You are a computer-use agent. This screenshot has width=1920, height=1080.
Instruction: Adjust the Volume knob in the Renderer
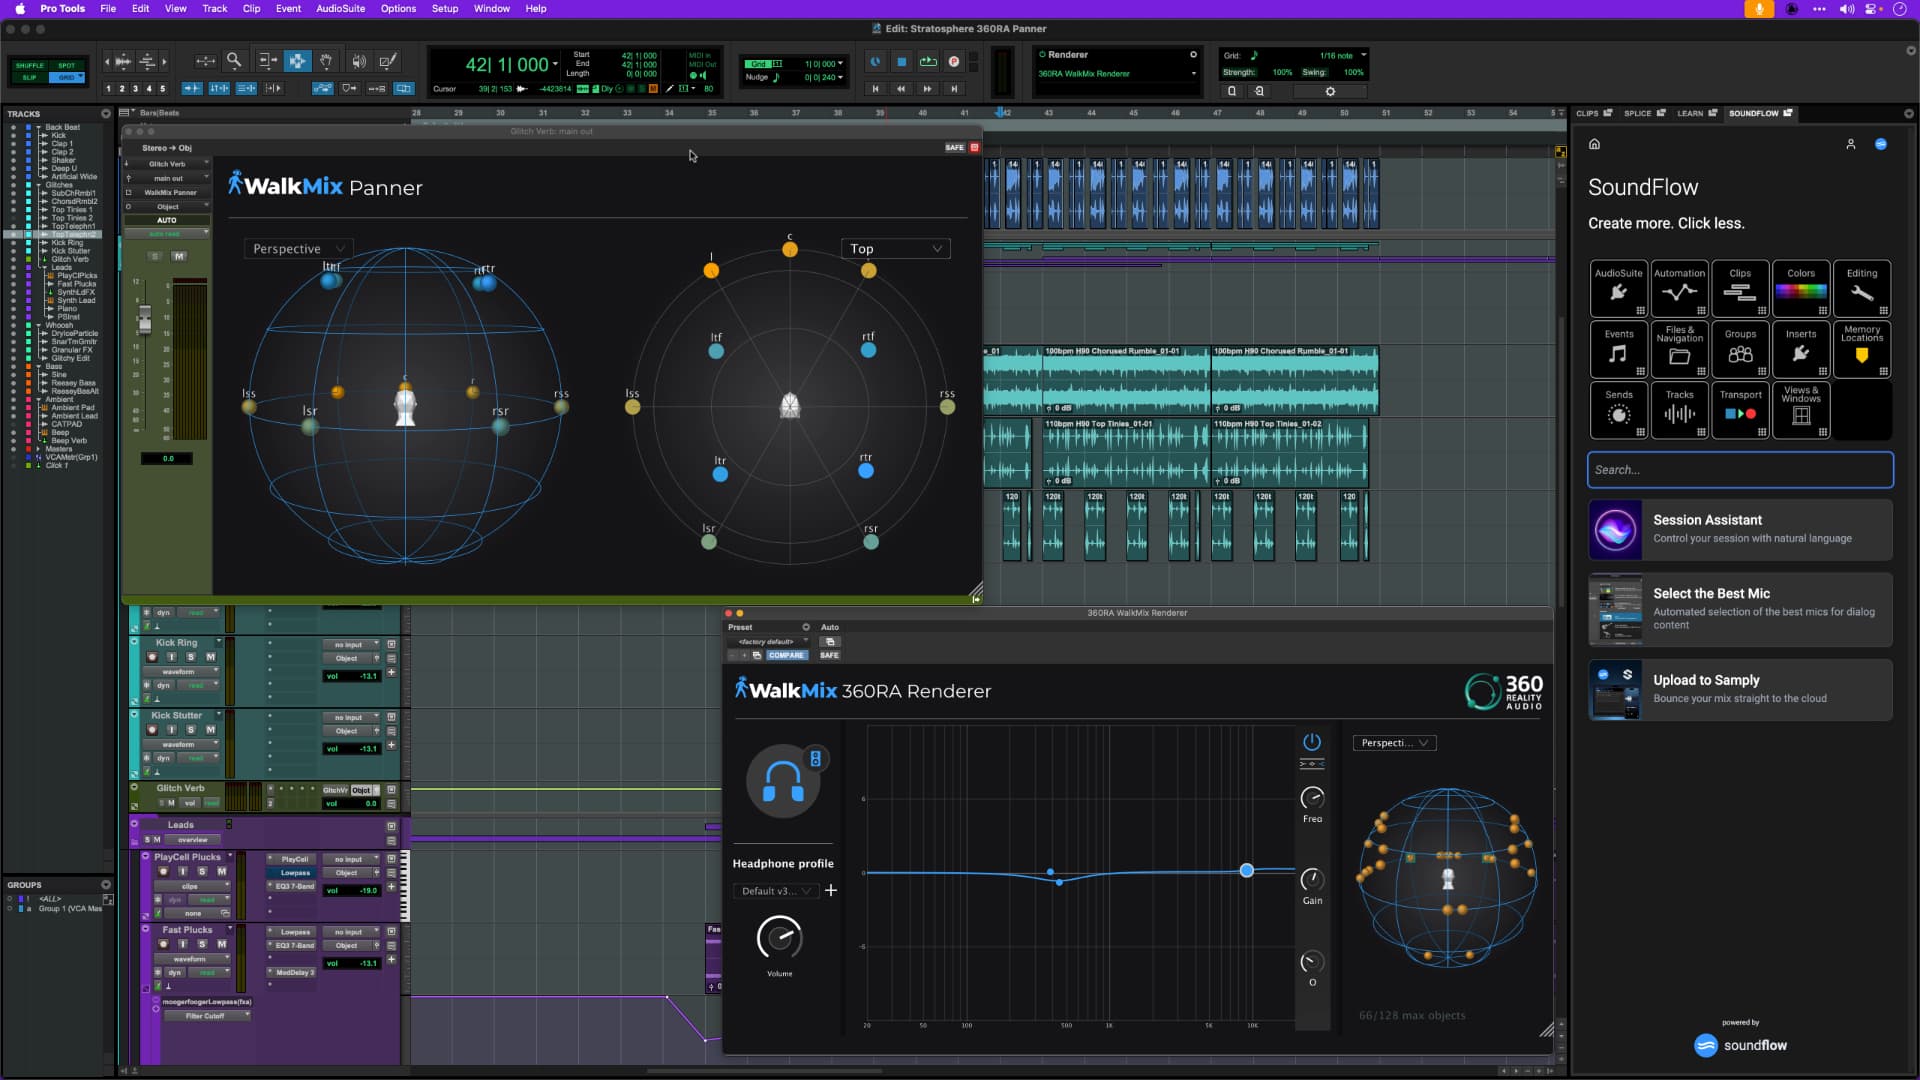[x=780, y=940]
